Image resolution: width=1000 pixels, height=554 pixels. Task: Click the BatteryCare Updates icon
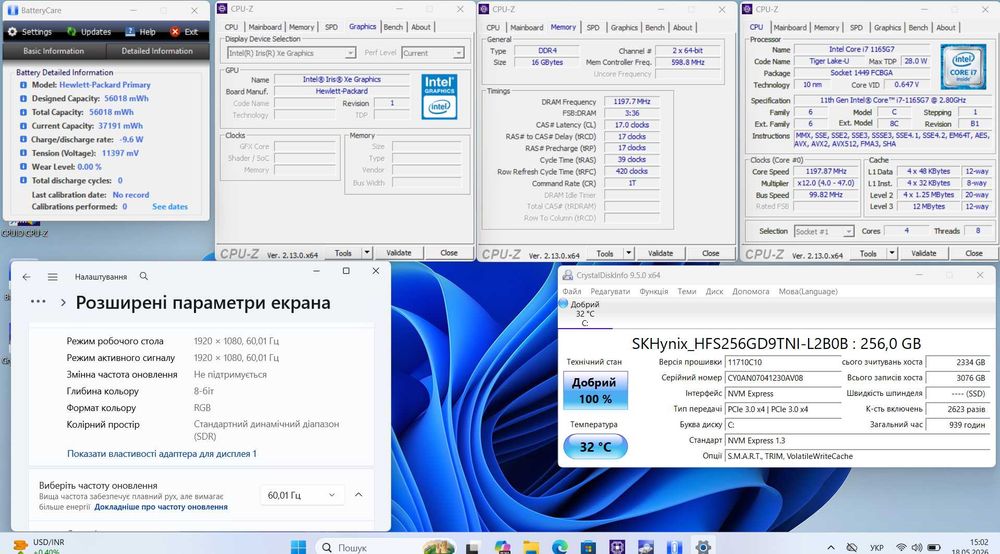(x=71, y=31)
